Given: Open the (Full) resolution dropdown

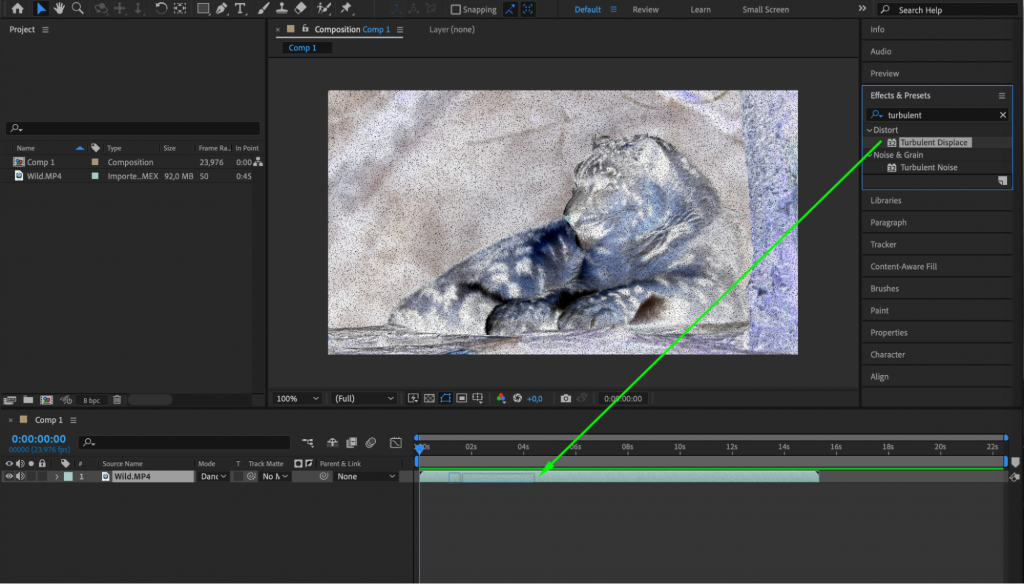Looking at the screenshot, I should pos(362,398).
